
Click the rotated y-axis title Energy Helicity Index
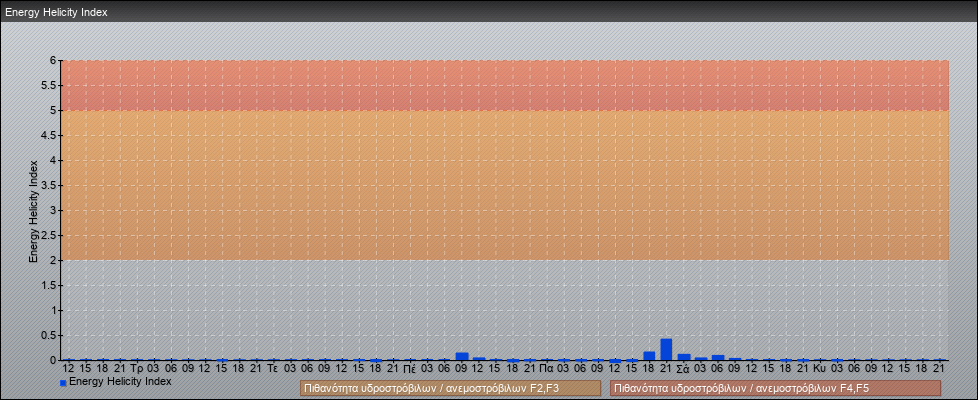(34, 211)
